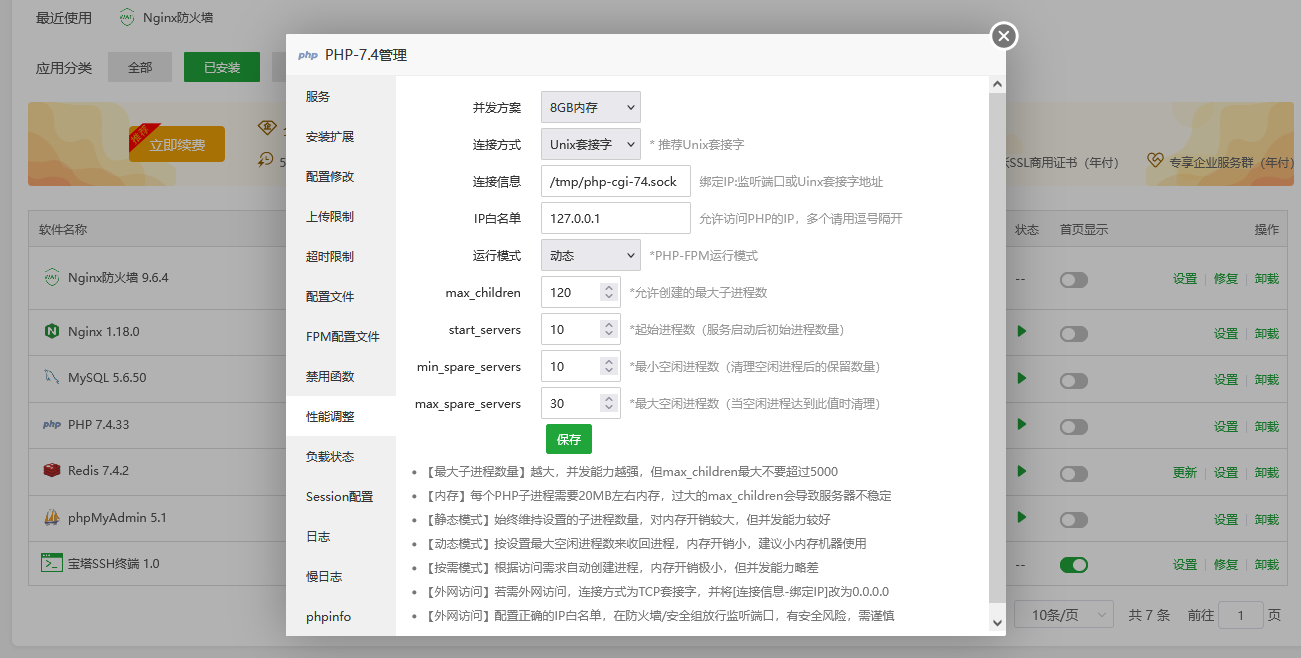Click the 保存 button to save settings
Screen dimensions: 1301x658
pos(569,439)
